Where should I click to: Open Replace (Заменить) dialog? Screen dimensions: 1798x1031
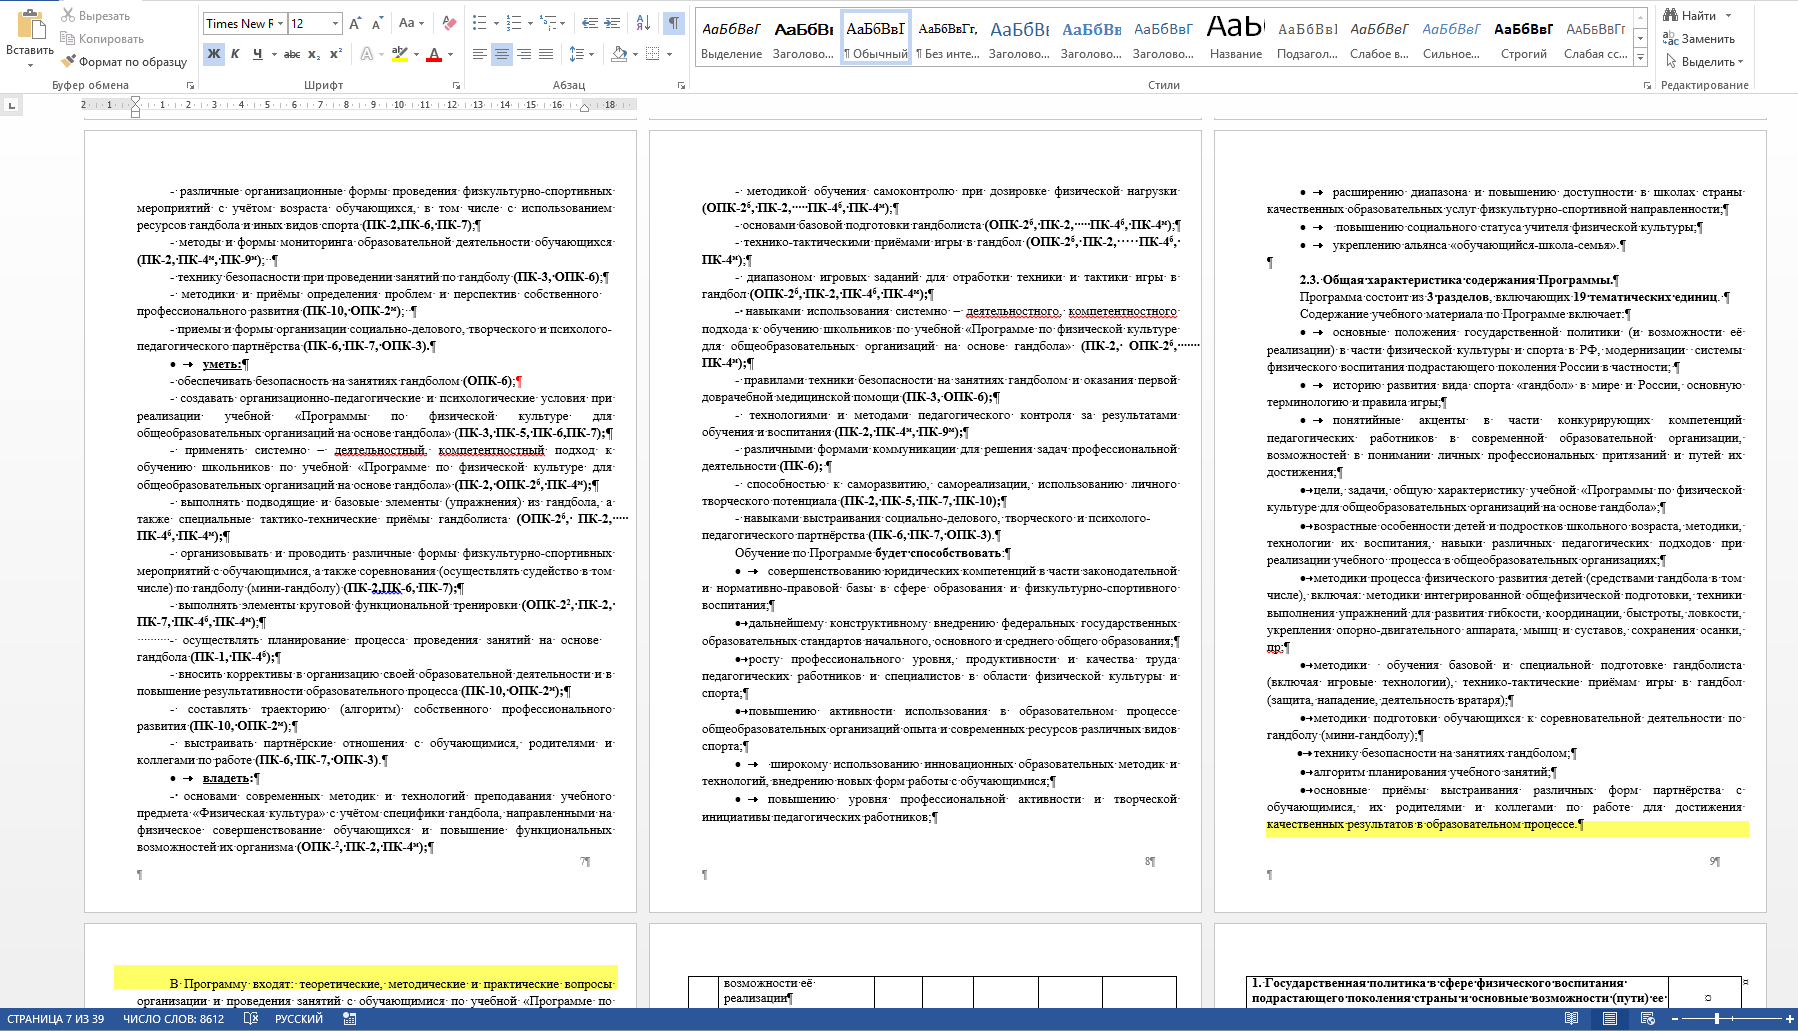[1699, 39]
